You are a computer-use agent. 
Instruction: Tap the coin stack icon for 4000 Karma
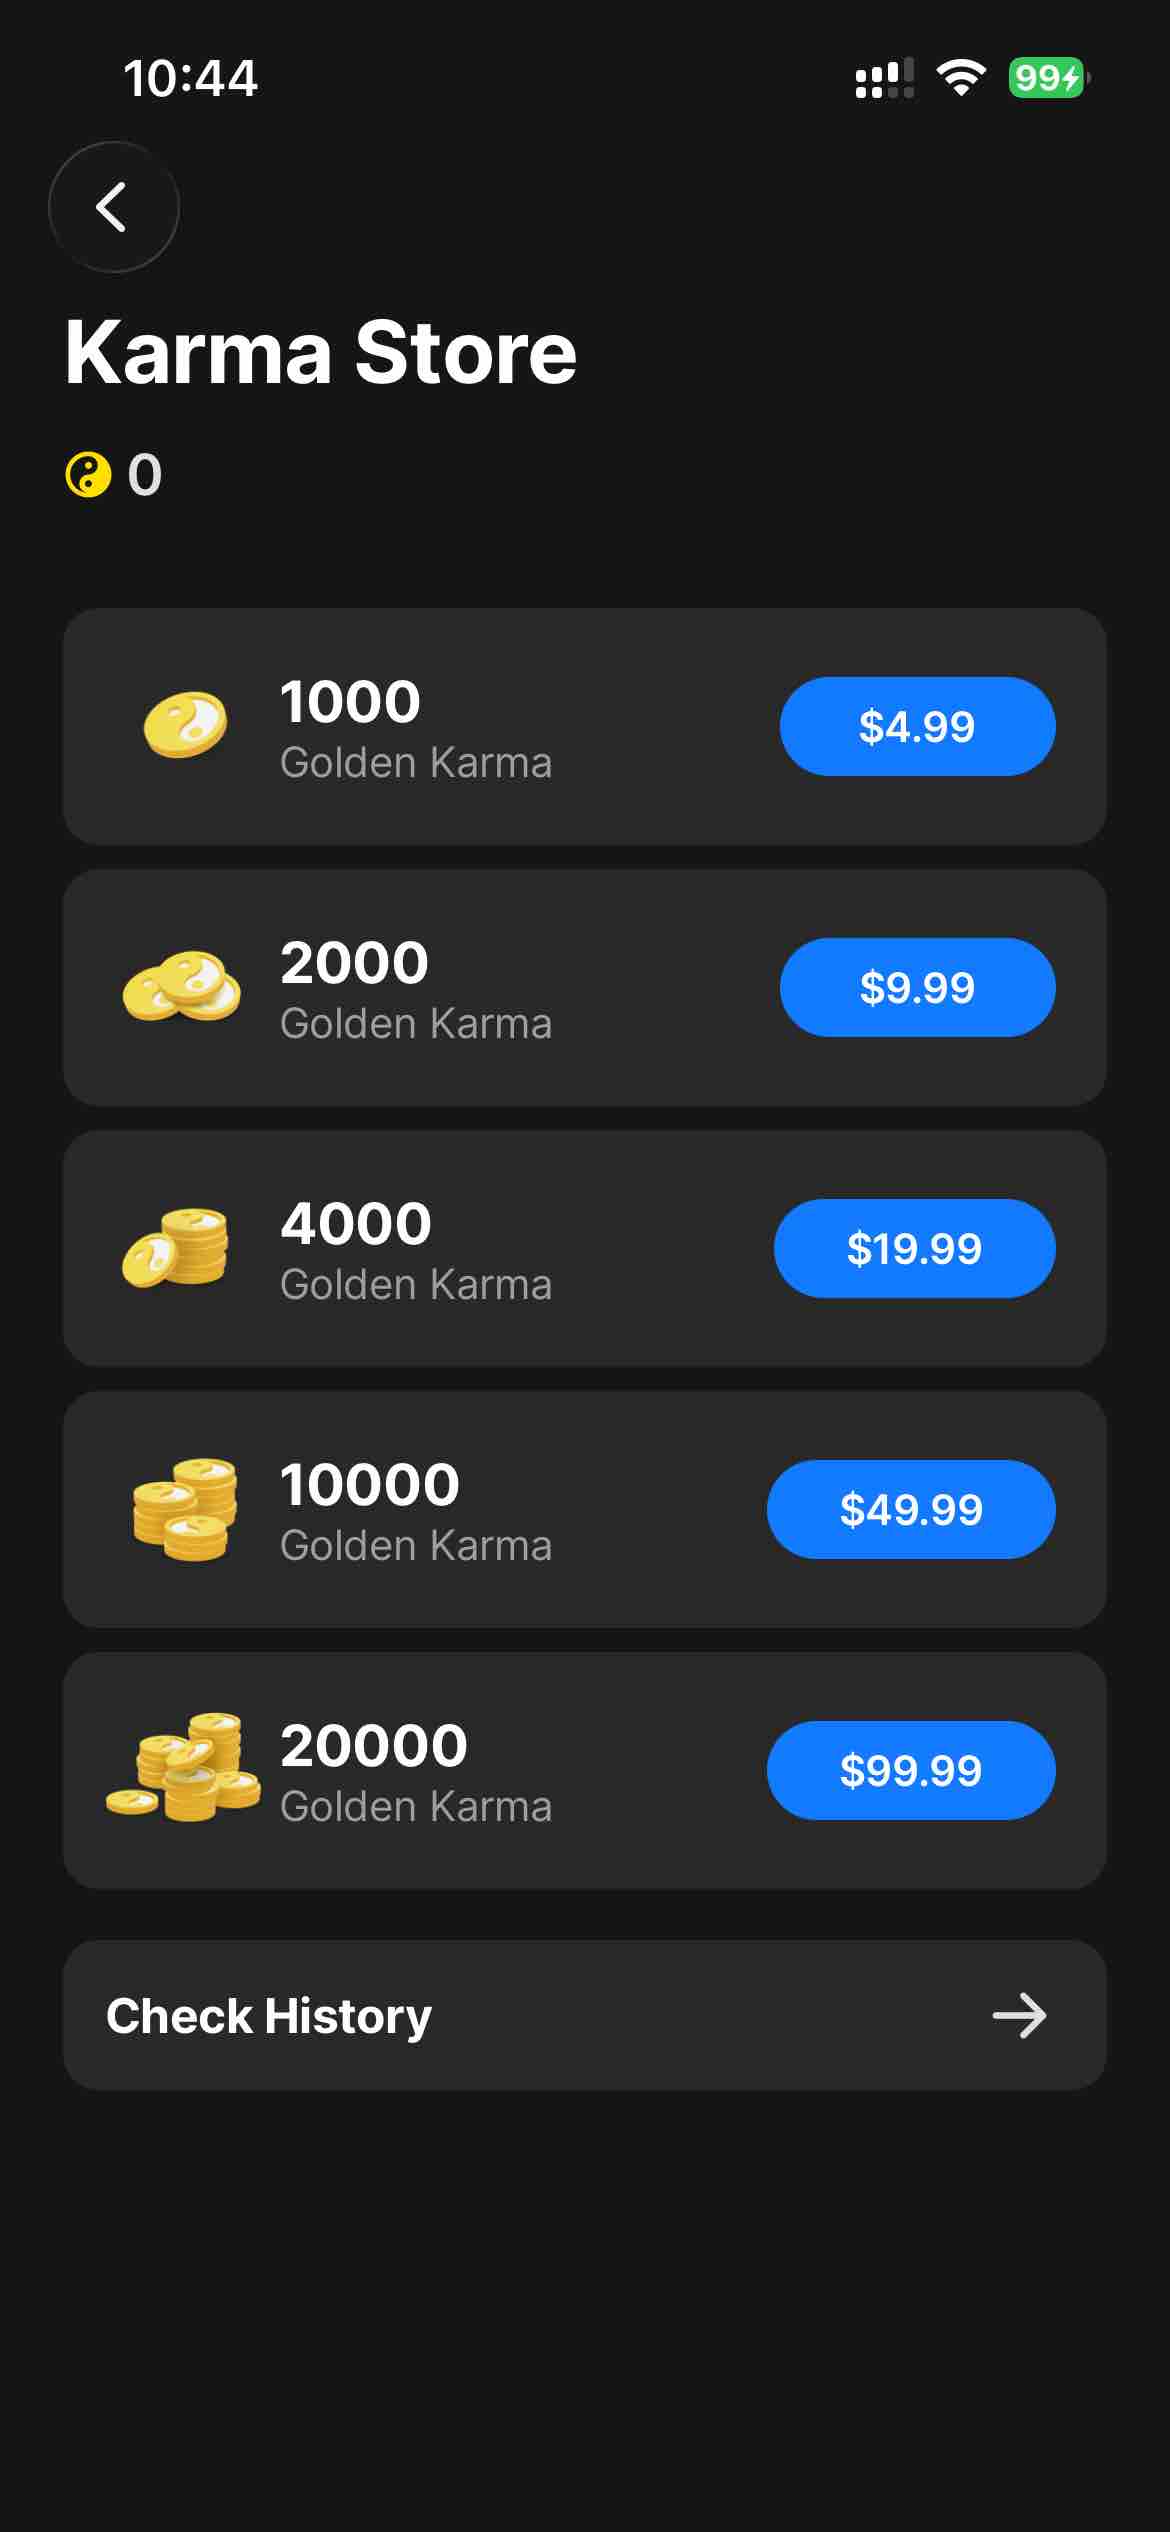click(x=176, y=1247)
